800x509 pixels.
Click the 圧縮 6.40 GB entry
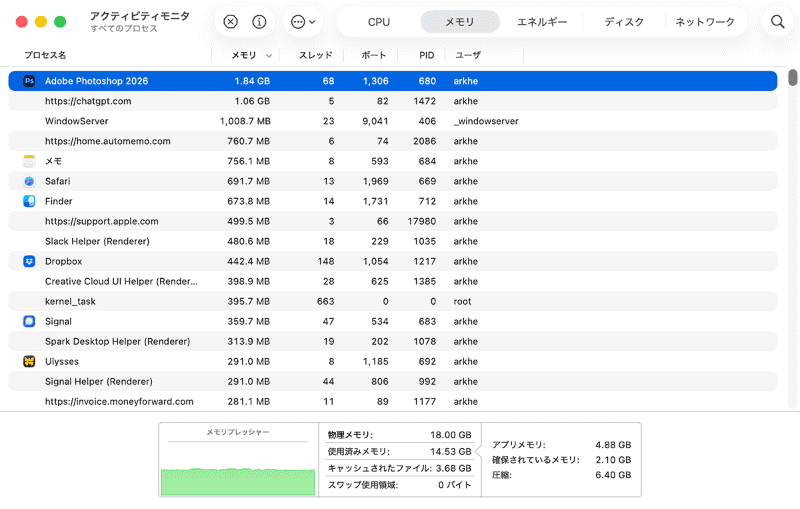click(561, 475)
